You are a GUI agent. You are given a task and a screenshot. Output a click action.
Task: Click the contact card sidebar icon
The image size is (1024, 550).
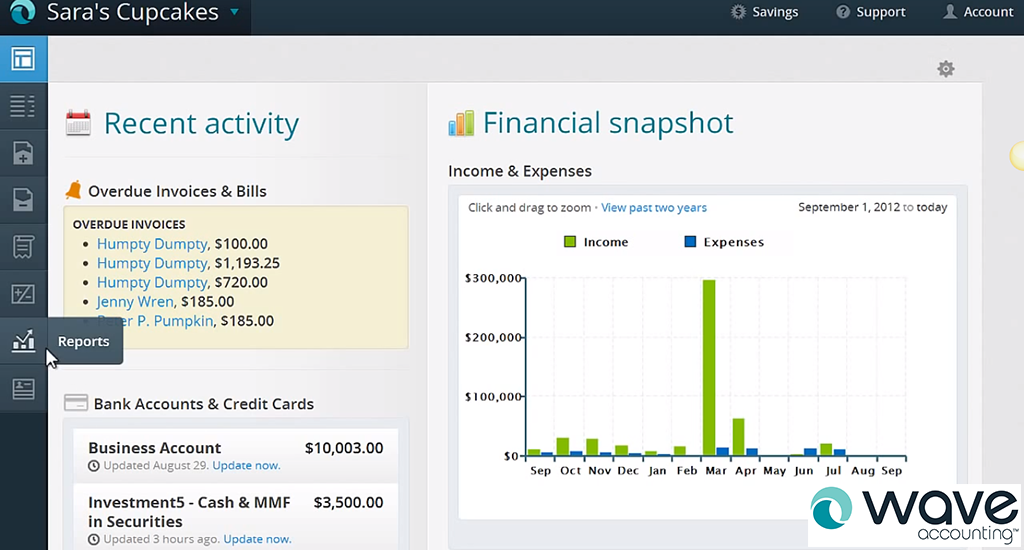point(23,389)
